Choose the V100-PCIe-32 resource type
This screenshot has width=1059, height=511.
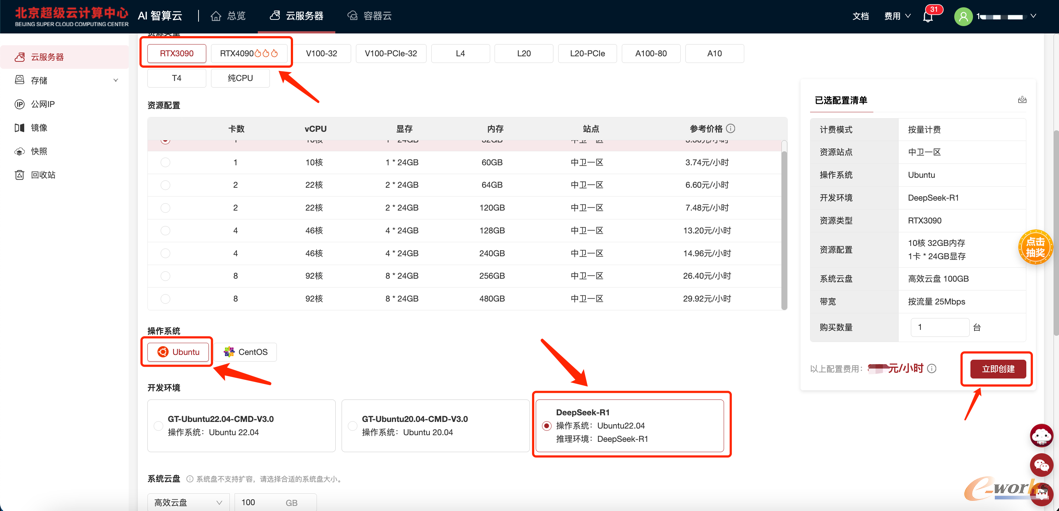click(391, 53)
